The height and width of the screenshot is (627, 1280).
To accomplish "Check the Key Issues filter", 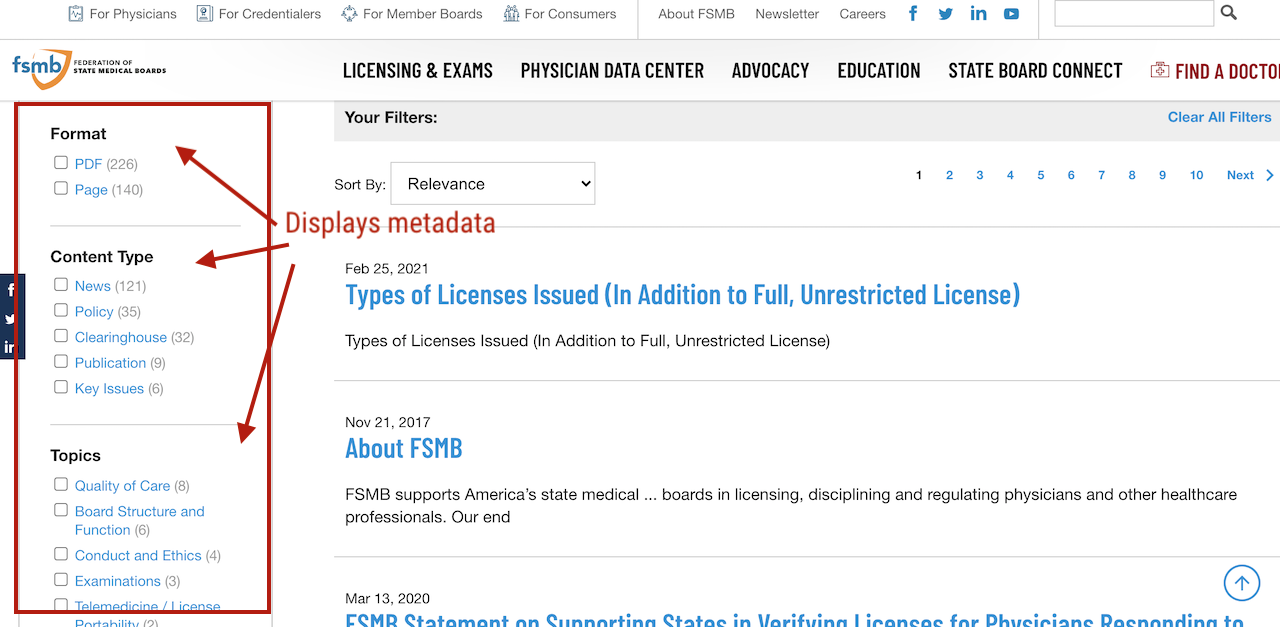I will tap(61, 387).
